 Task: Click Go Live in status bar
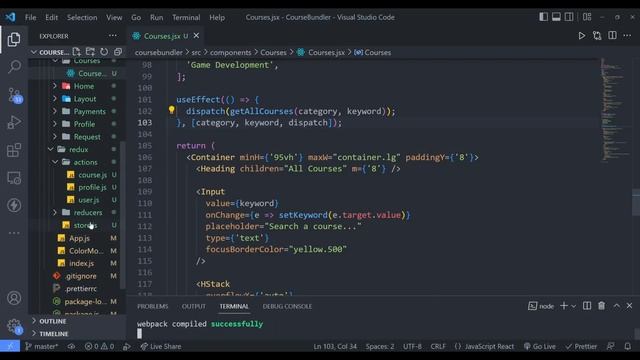click(540, 346)
